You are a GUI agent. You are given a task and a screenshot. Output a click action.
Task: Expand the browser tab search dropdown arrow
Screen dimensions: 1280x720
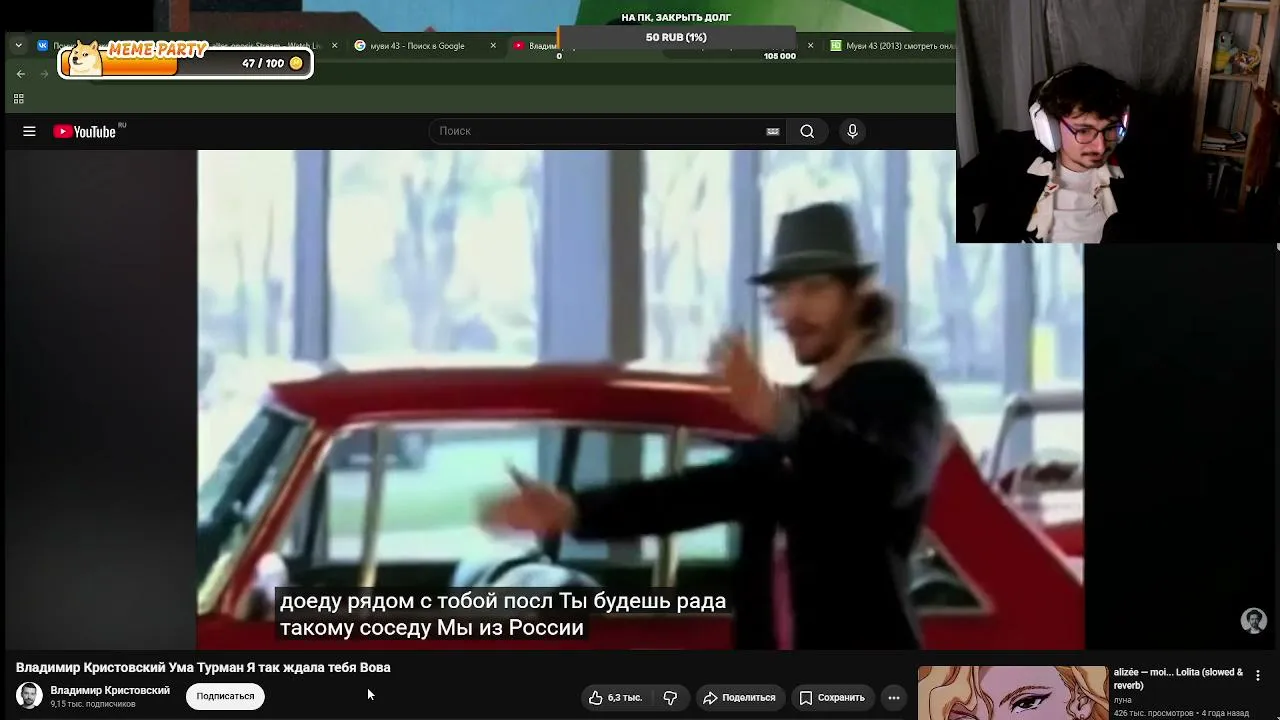coord(18,45)
